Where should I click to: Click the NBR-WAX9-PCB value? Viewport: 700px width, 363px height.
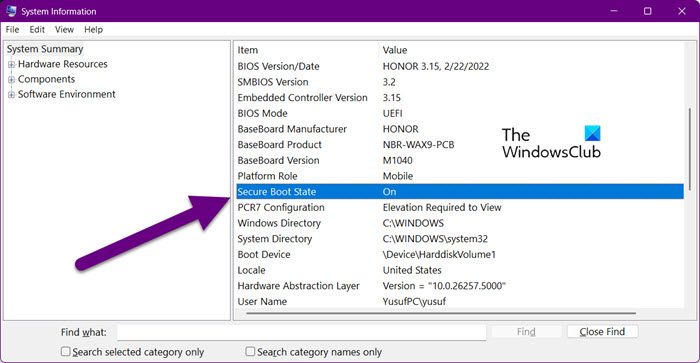pyautogui.click(x=418, y=145)
